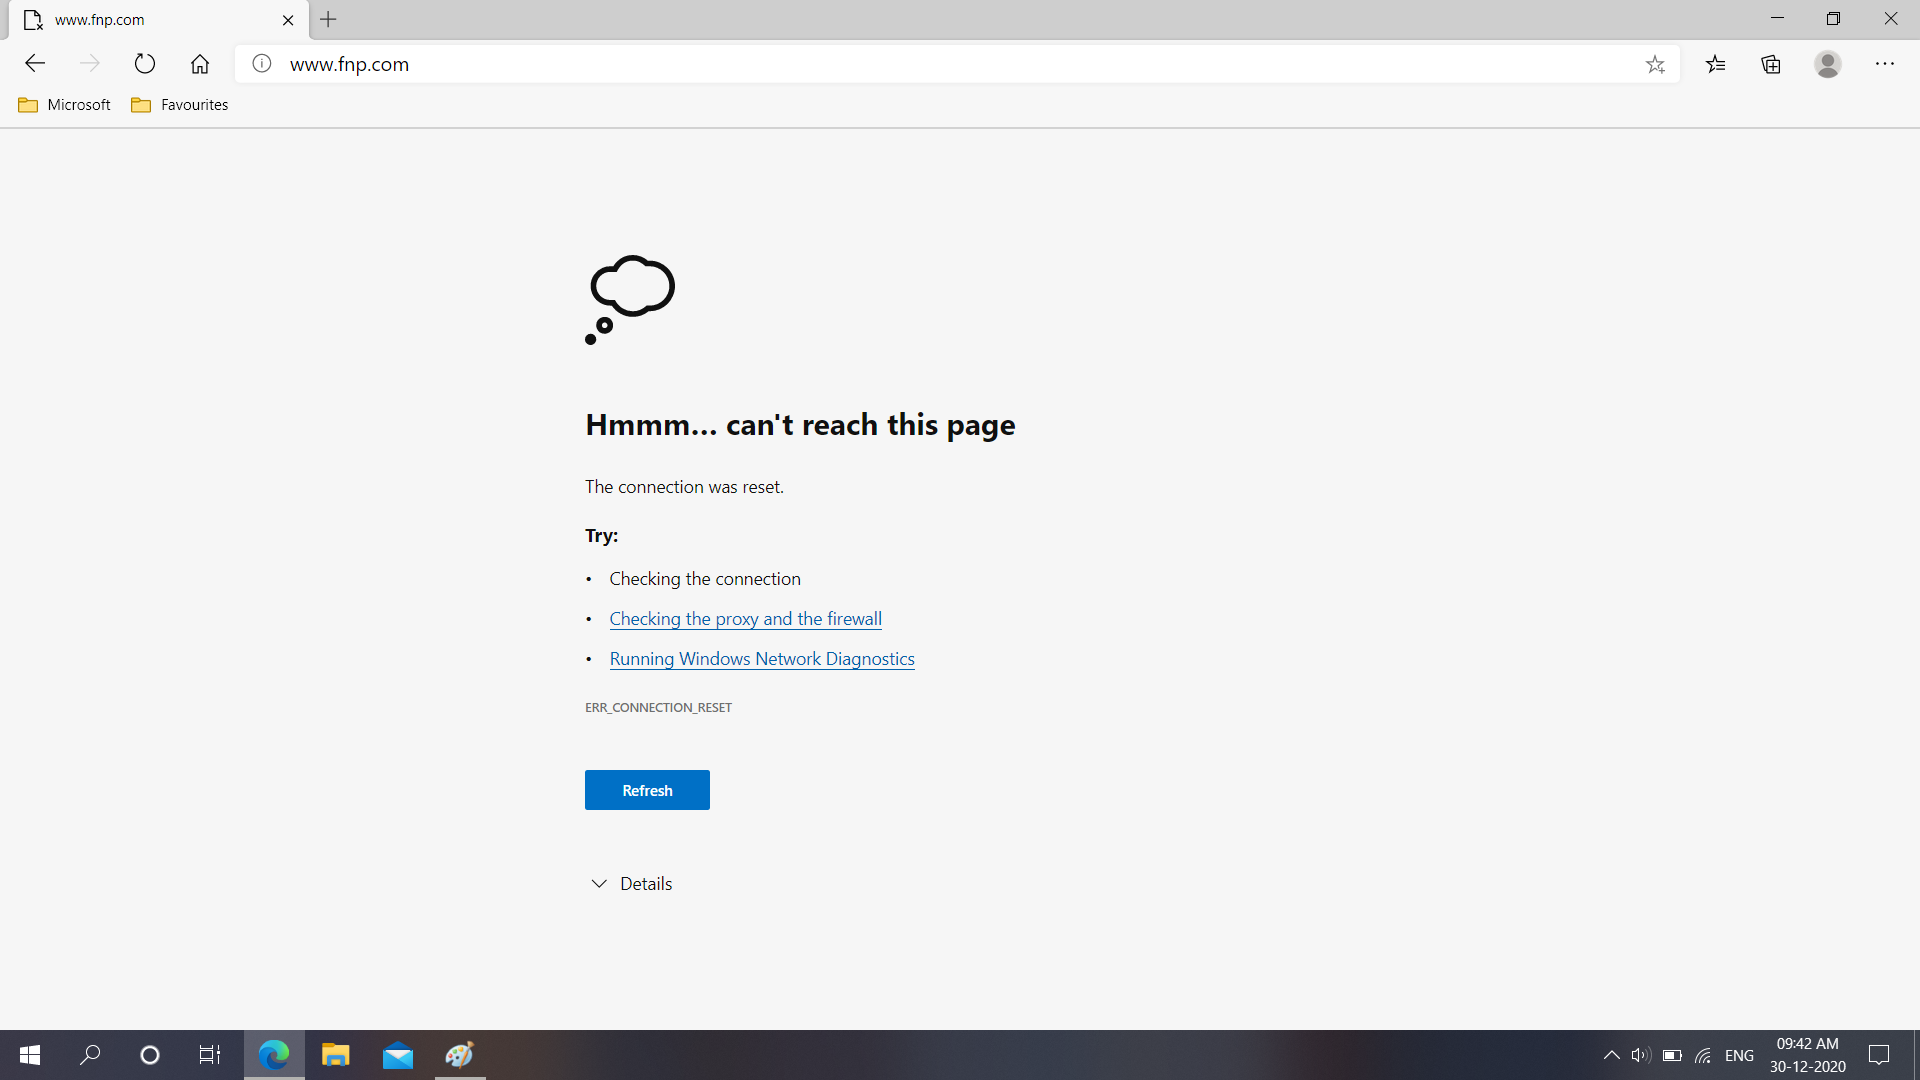Click the Settings and more ellipsis icon
The height and width of the screenshot is (1080, 1920).
point(1886,63)
